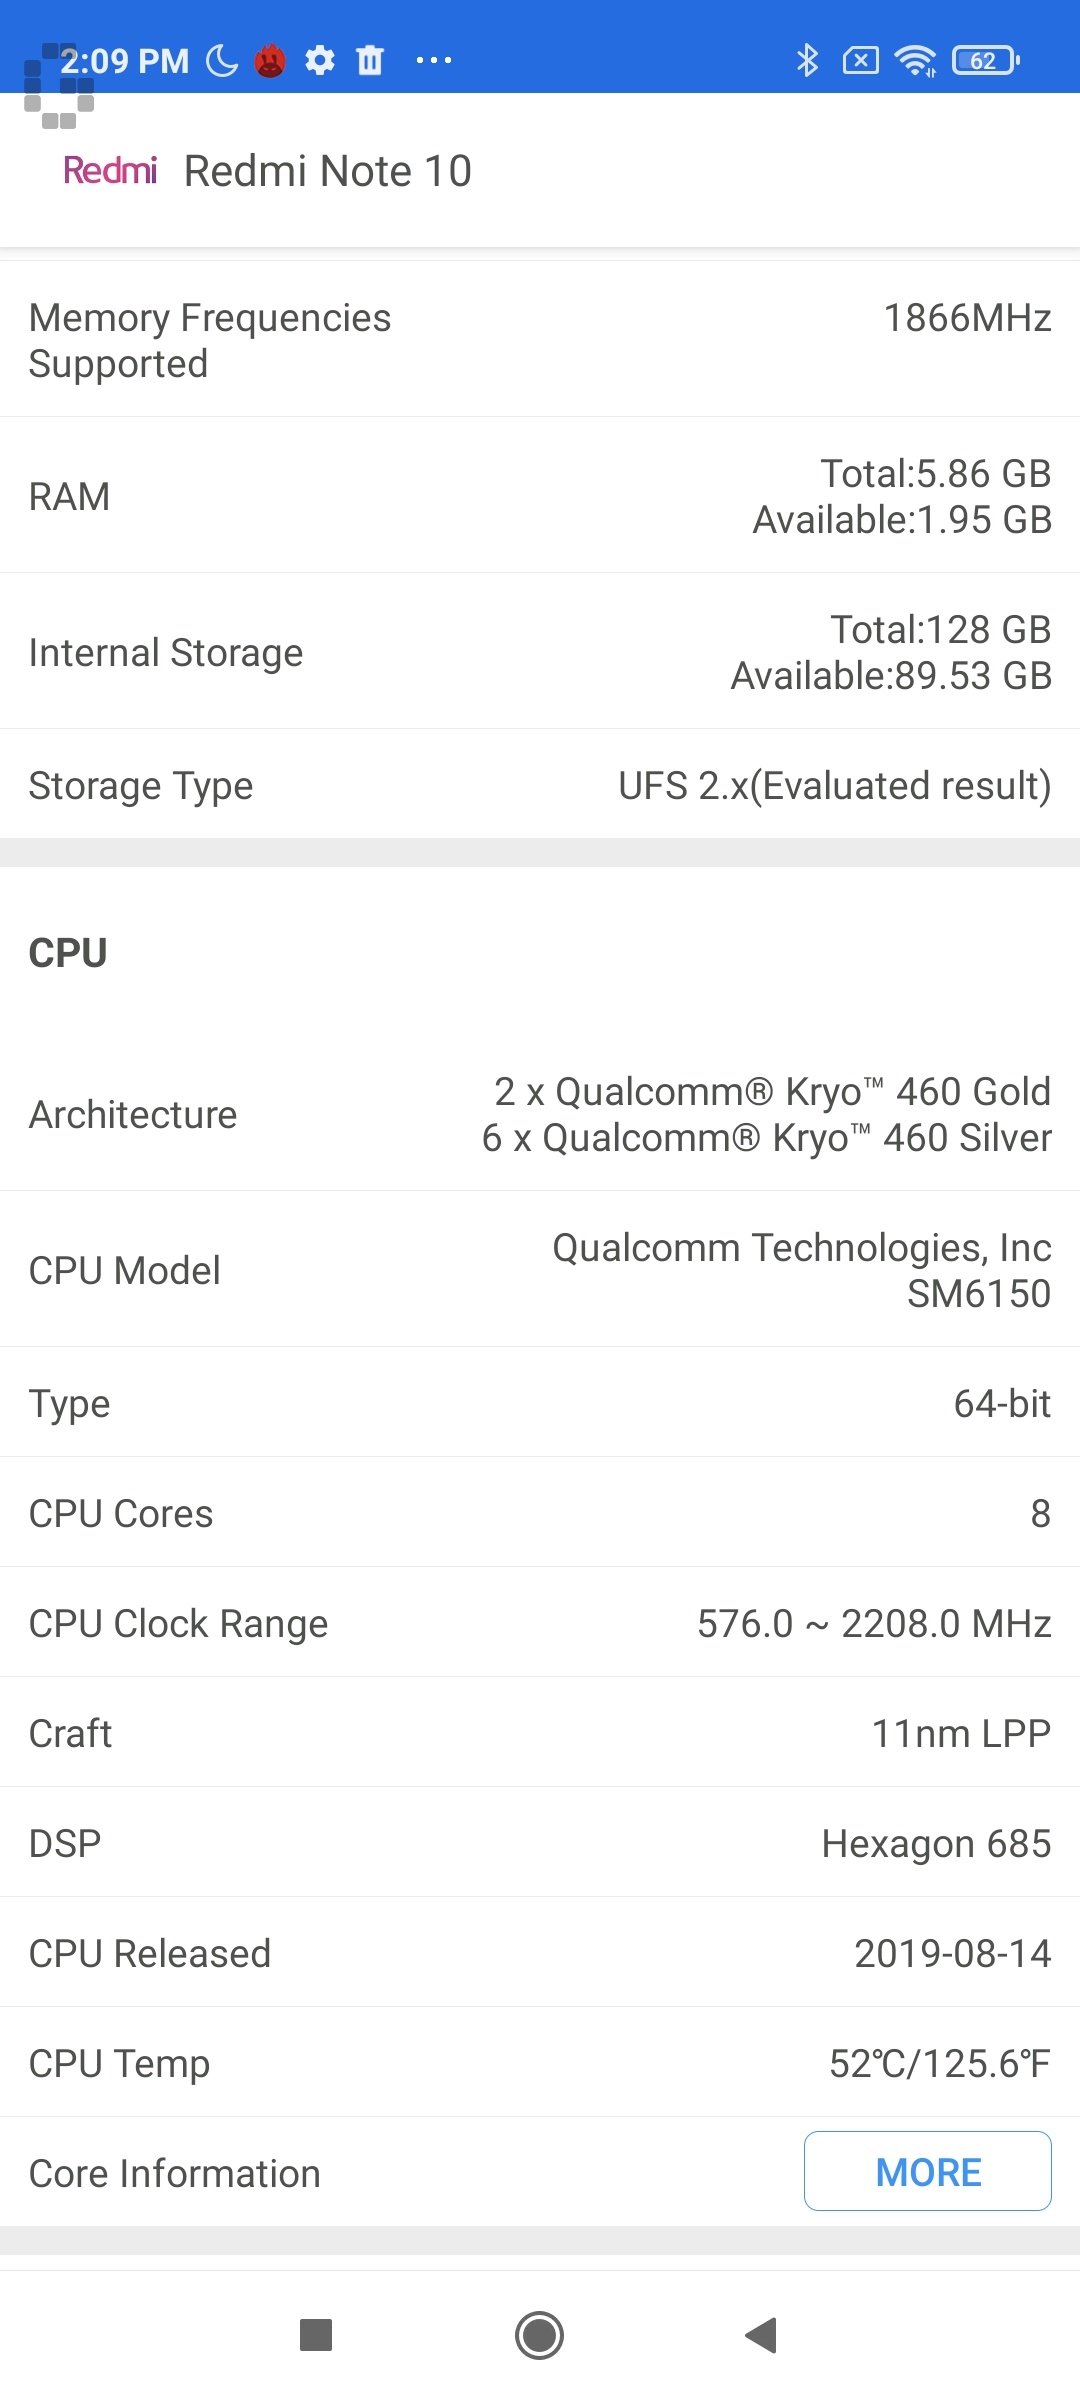Tap the RAM details row
This screenshot has height=2400, width=1080.
[540, 496]
